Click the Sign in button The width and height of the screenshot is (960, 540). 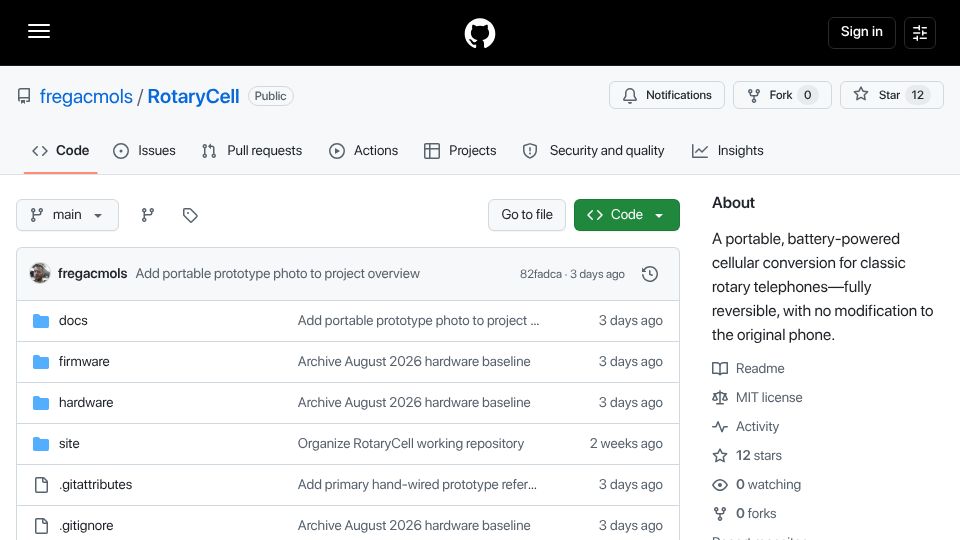pyautogui.click(x=861, y=32)
